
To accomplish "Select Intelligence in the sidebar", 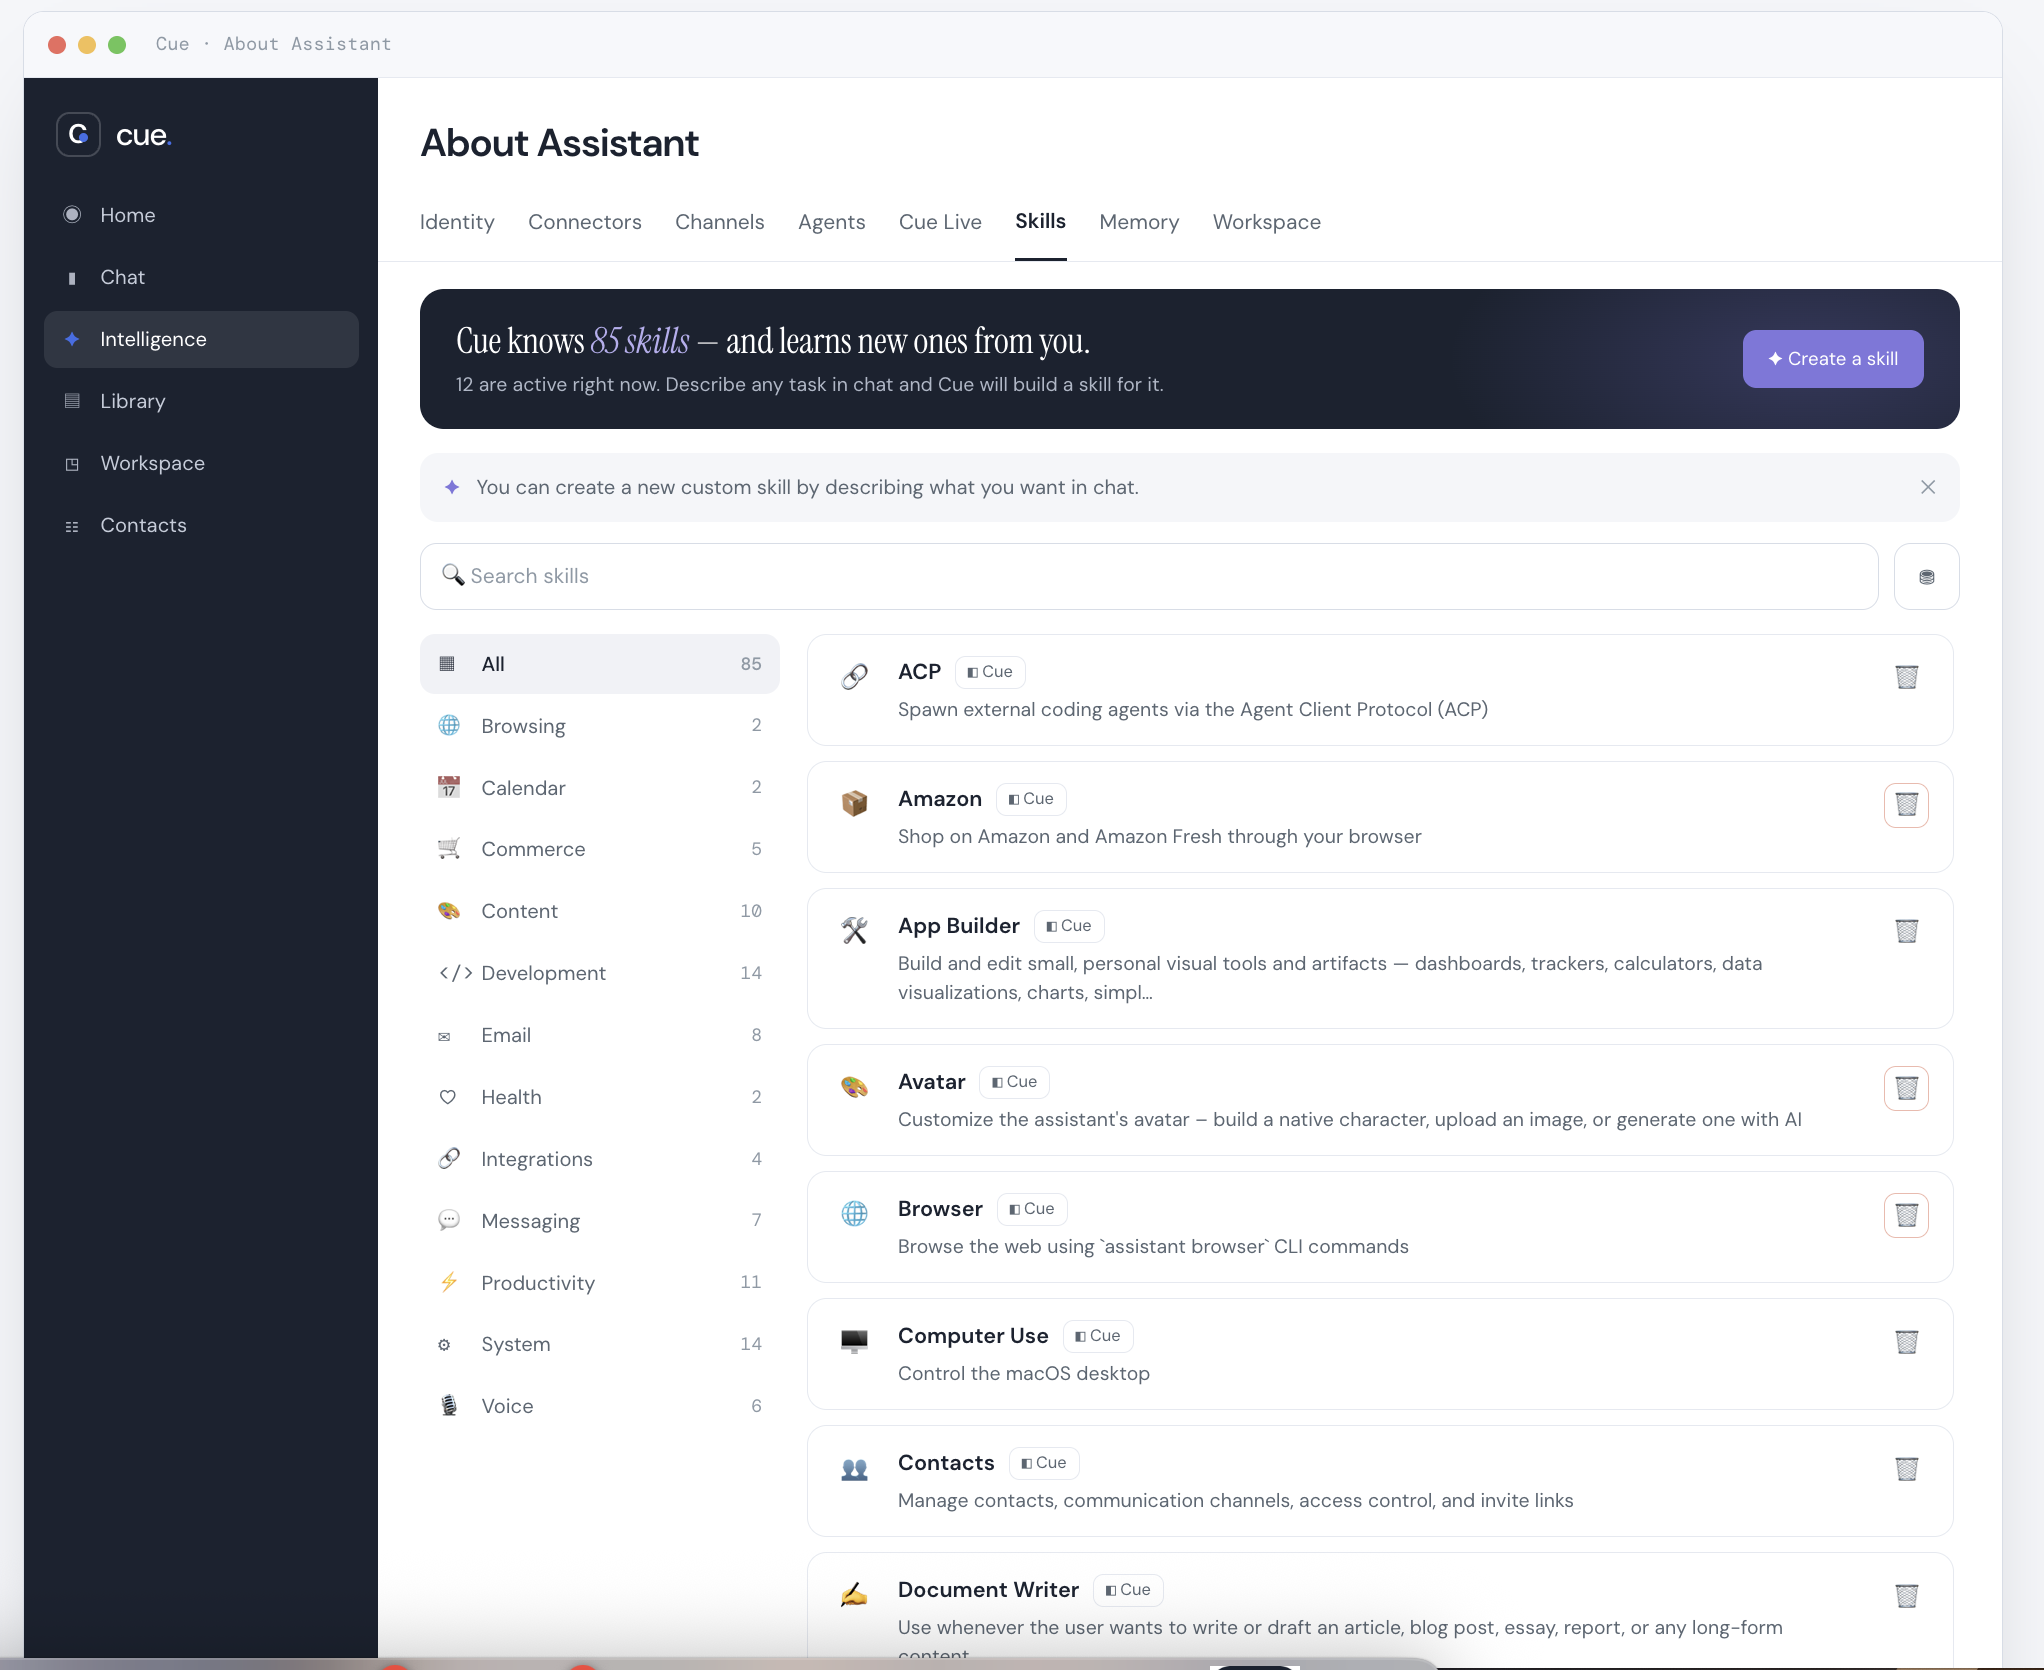I will (x=201, y=339).
